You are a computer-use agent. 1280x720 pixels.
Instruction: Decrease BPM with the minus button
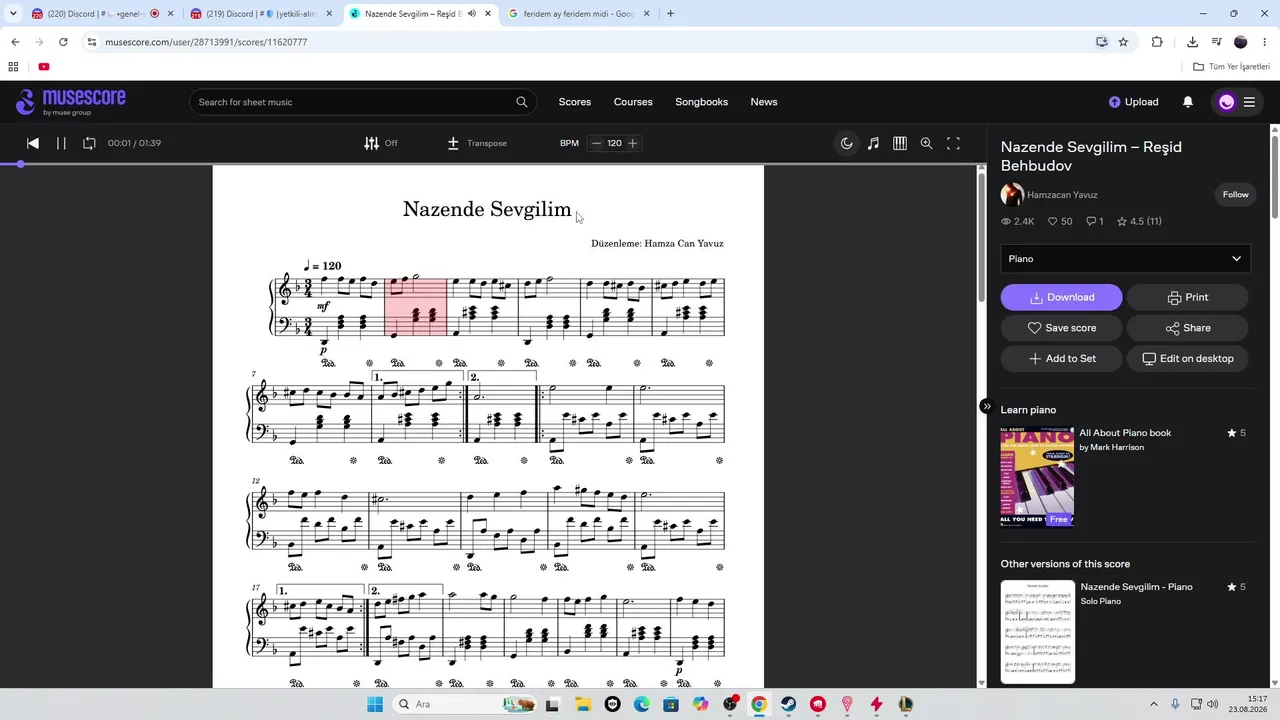596,143
